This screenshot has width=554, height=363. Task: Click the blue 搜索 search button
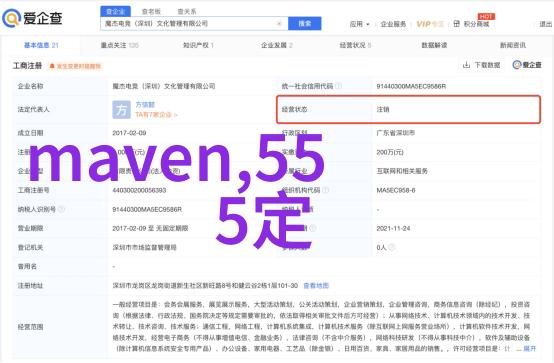[x=305, y=24]
